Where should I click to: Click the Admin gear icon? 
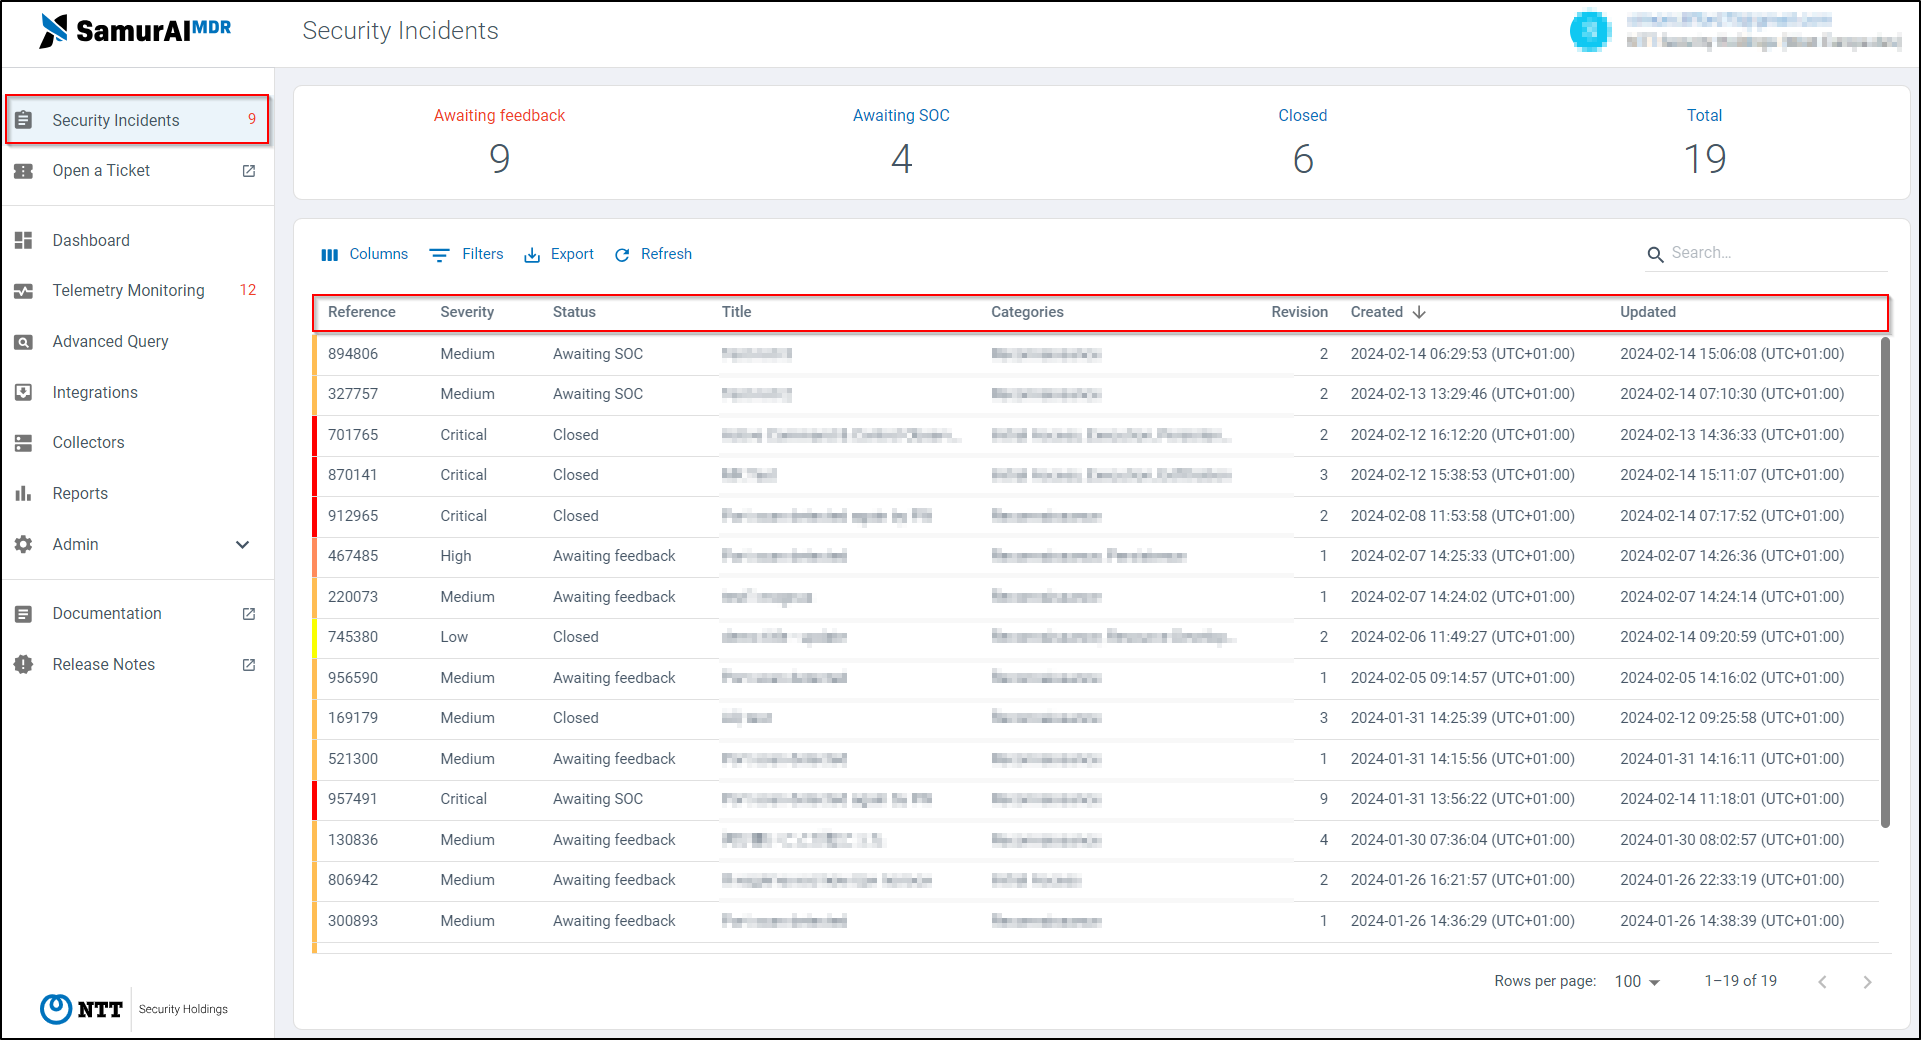[x=24, y=544]
